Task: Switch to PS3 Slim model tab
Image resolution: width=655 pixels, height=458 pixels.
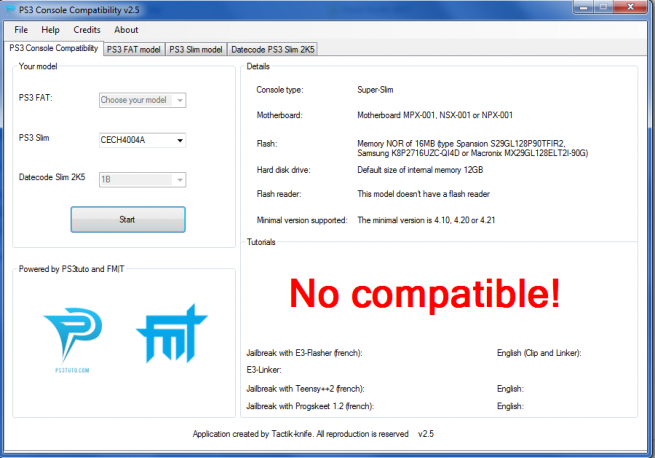Action: coord(195,49)
